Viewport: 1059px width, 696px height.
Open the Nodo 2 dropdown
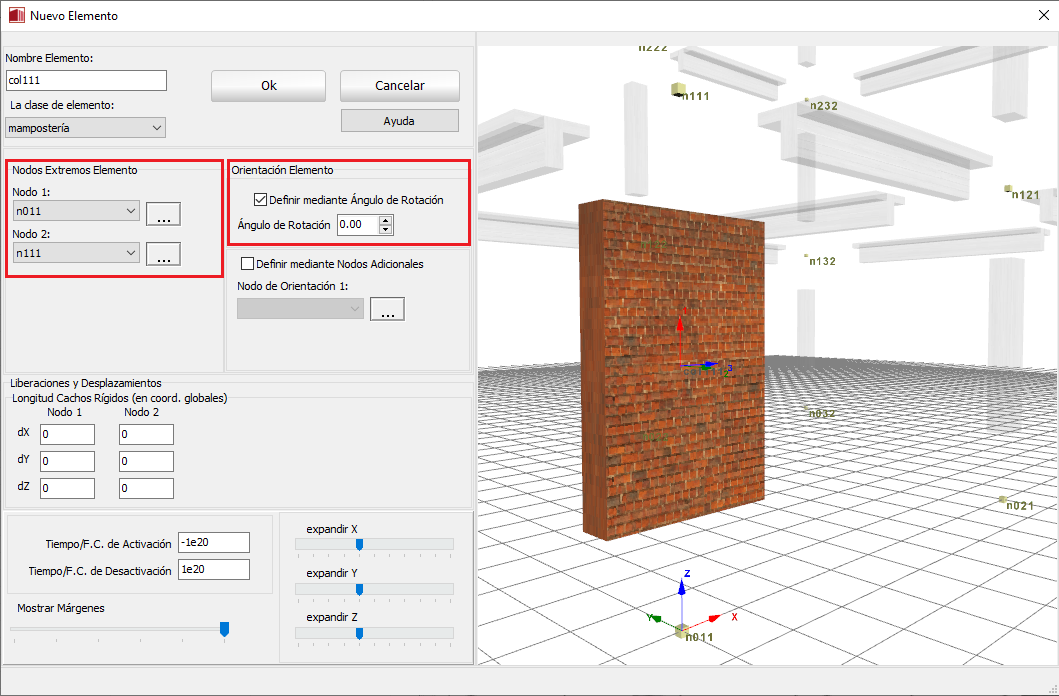[76, 254]
